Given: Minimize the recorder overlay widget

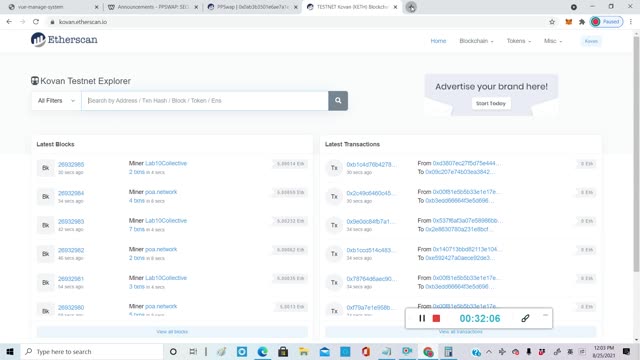Looking at the screenshot, I should point(545,315).
